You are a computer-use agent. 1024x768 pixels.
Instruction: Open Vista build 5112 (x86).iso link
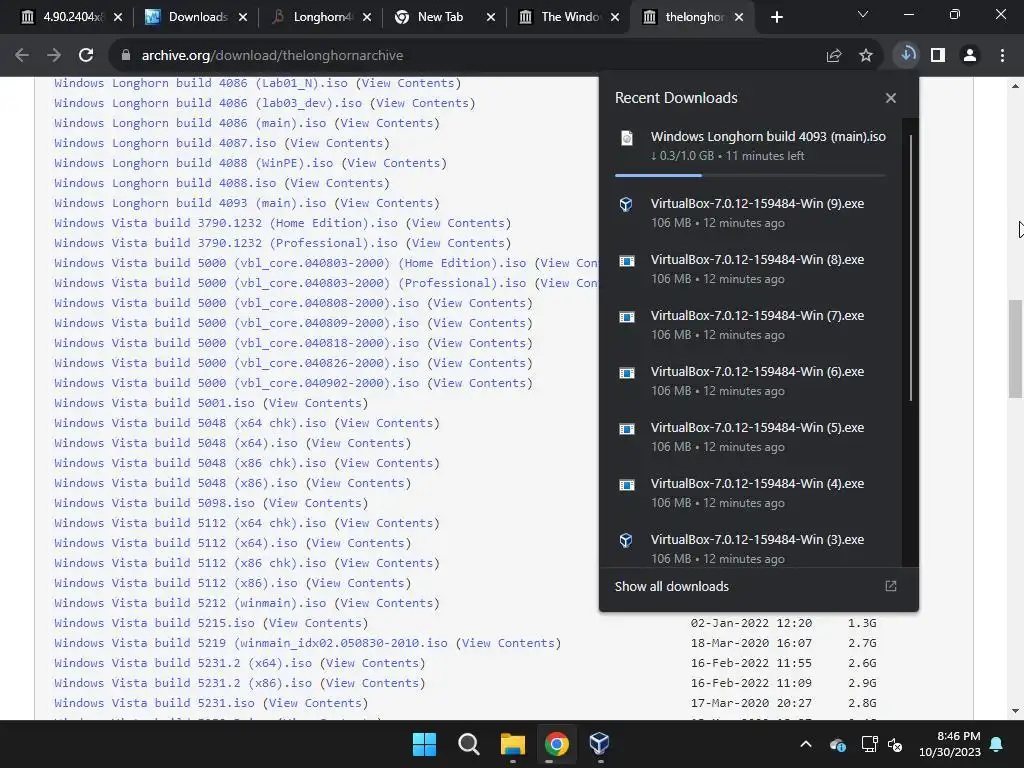(176, 583)
